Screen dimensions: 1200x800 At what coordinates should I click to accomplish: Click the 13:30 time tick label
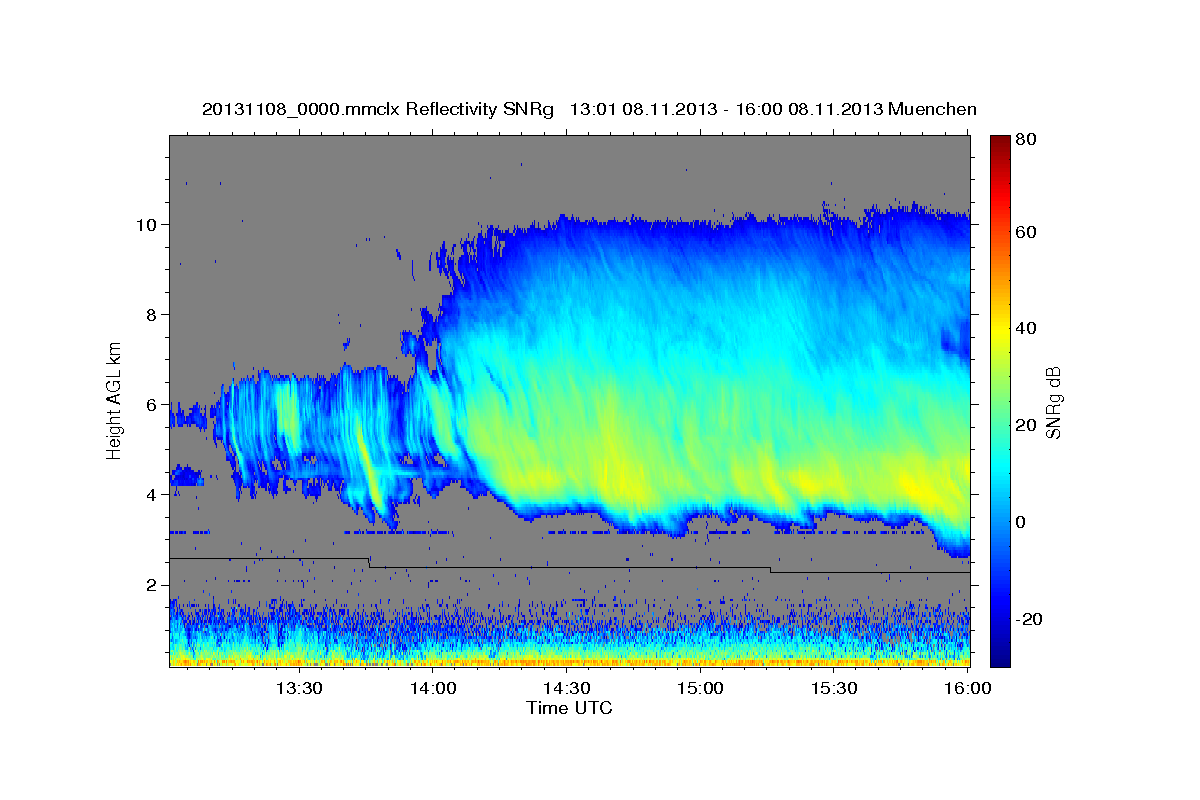[x=299, y=688]
